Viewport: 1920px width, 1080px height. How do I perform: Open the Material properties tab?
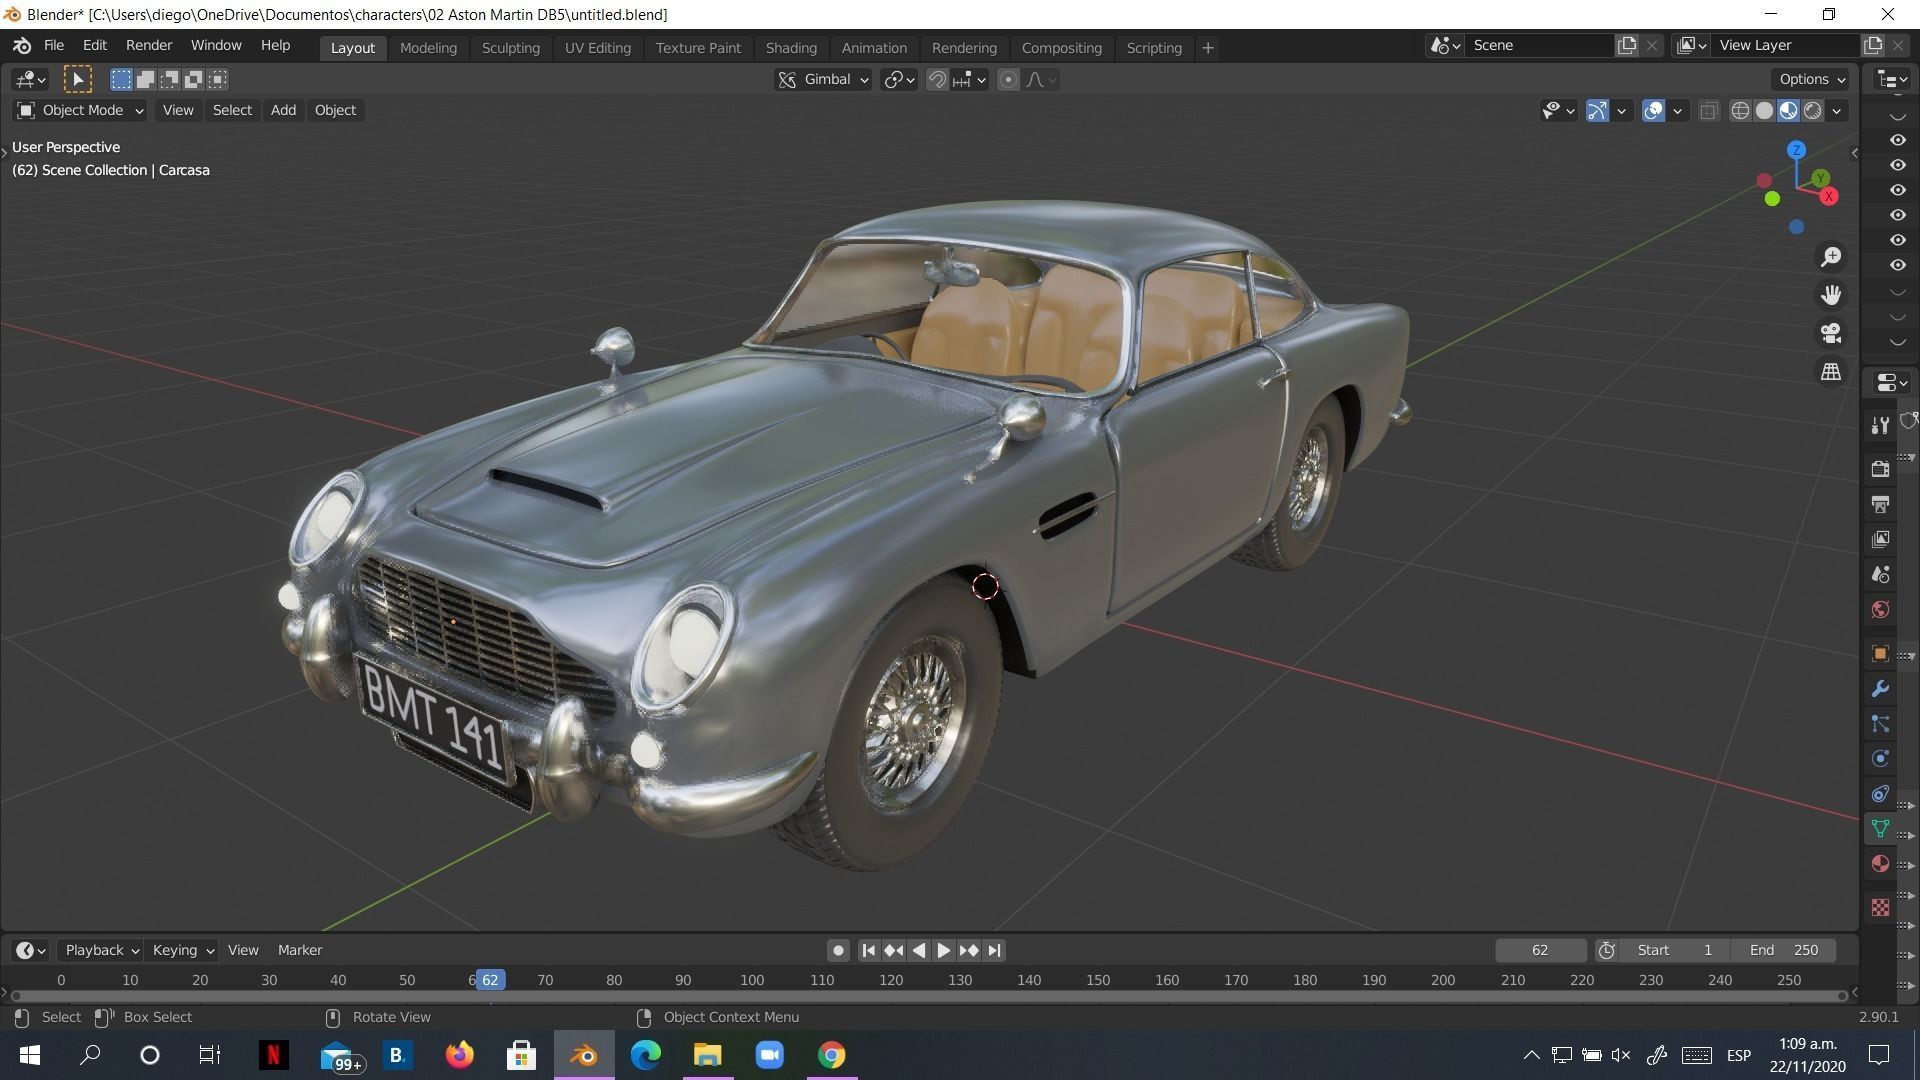point(1880,863)
